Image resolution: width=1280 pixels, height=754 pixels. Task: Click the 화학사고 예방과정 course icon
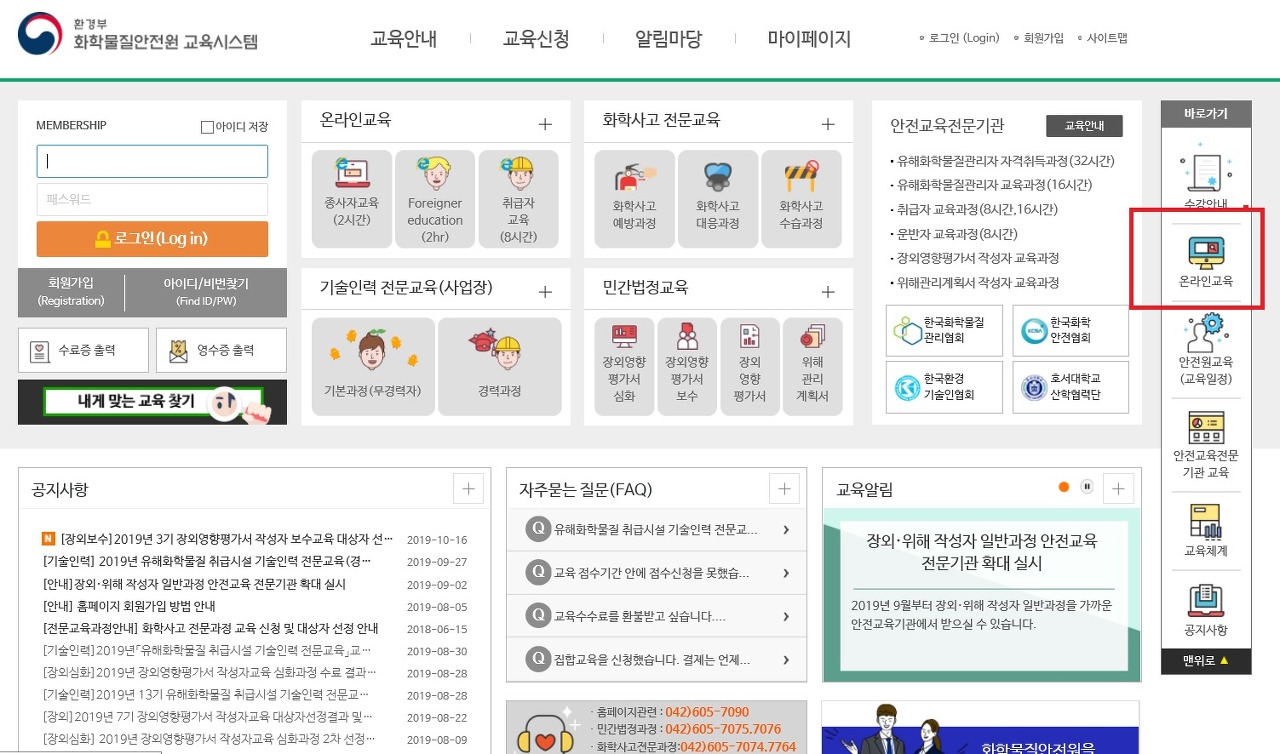coord(633,198)
